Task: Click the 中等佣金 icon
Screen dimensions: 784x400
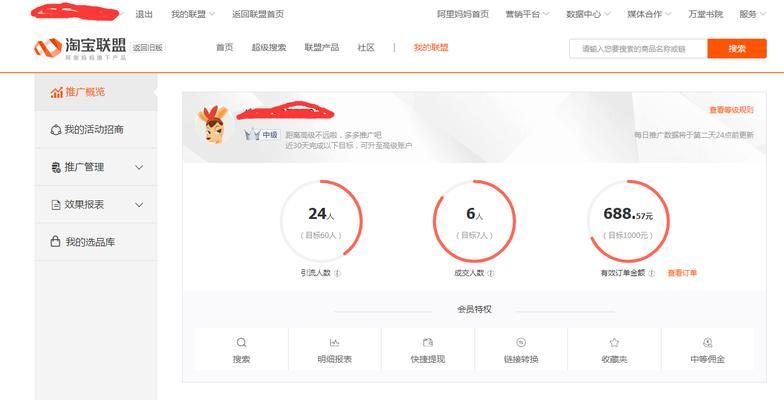Action: pos(708,342)
